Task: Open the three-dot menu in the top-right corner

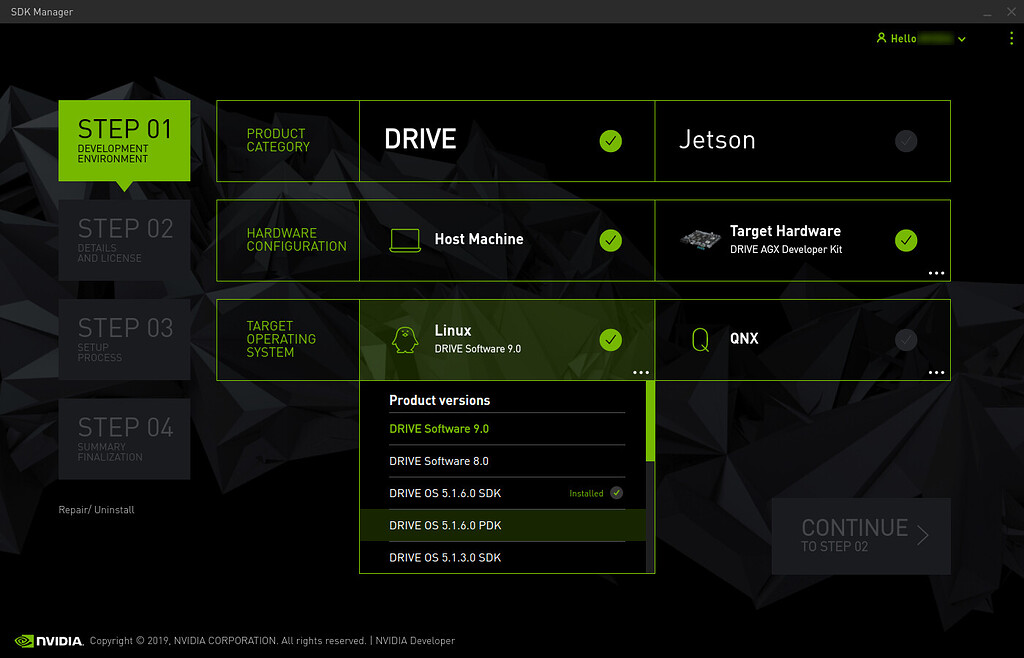Action: click(x=1010, y=38)
